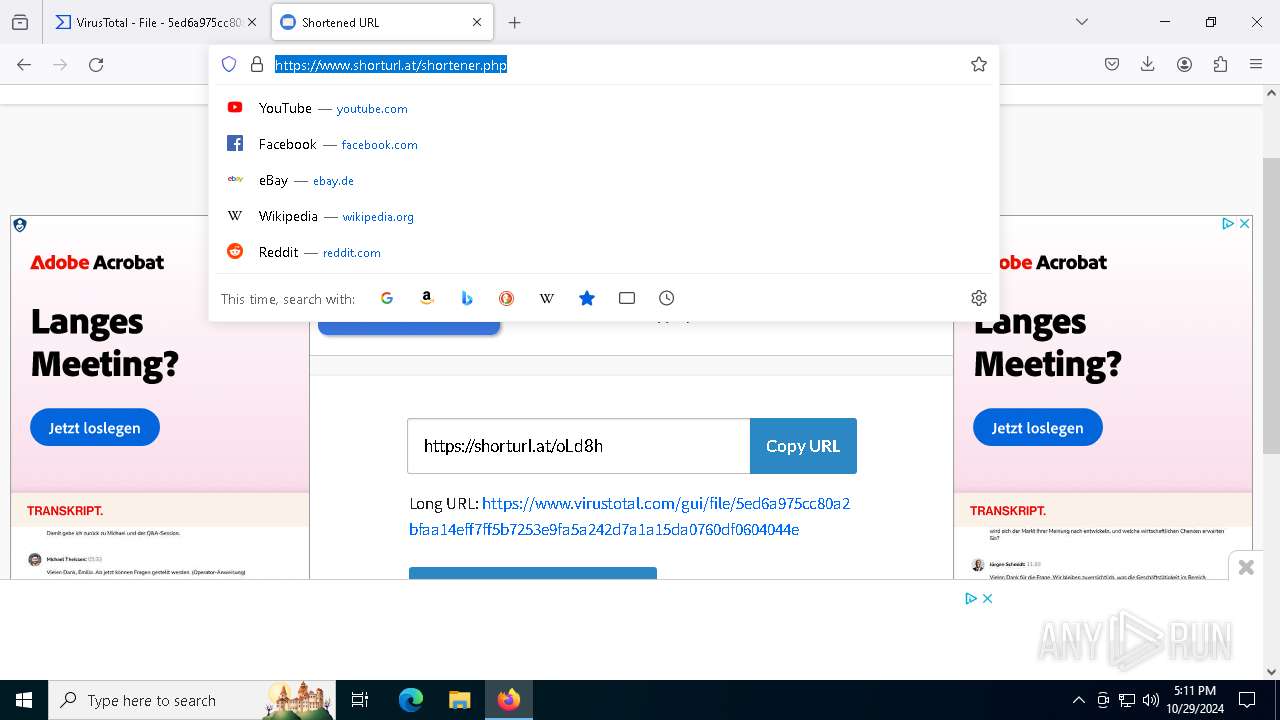This screenshot has width=1280, height=720.
Task: Search this time with Google
Action: (387, 298)
